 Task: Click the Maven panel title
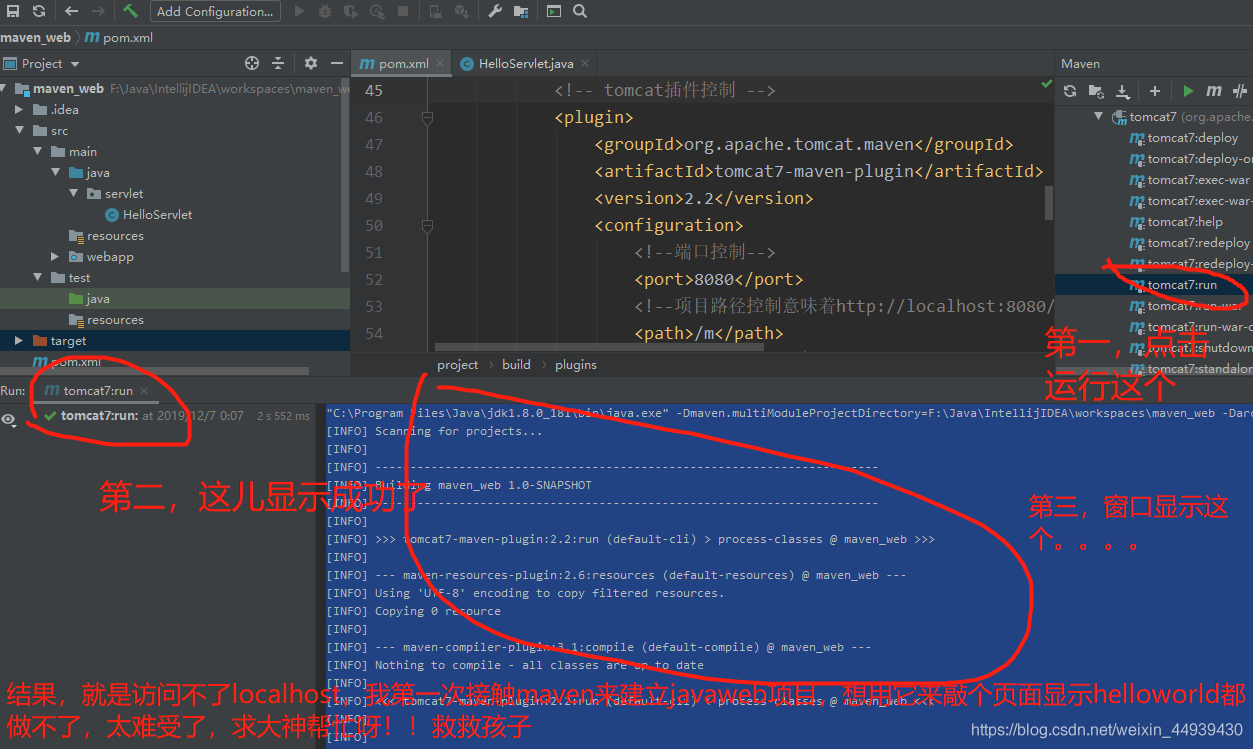1080,63
